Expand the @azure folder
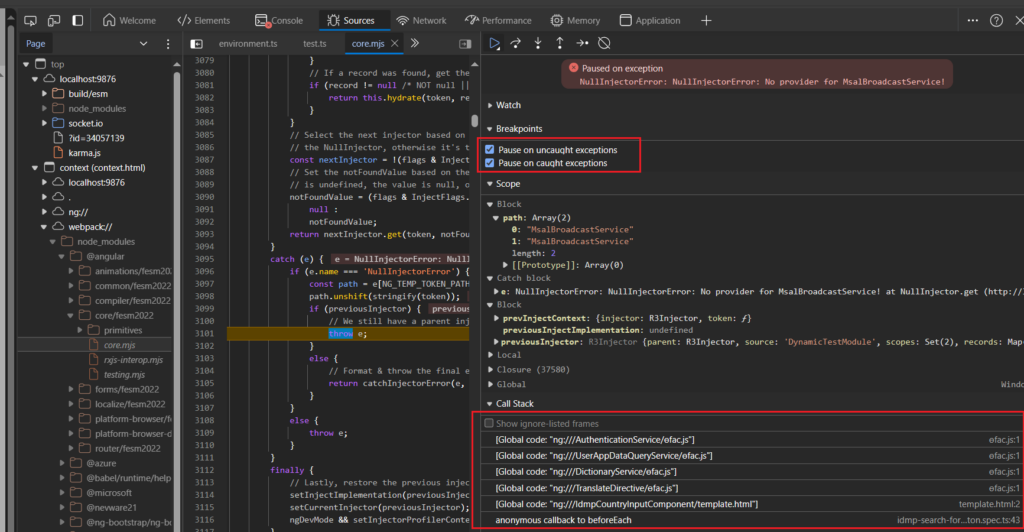 point(62,463)
